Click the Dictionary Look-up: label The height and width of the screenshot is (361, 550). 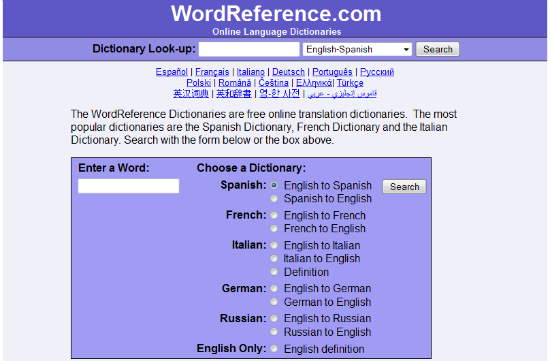[144, 49]
